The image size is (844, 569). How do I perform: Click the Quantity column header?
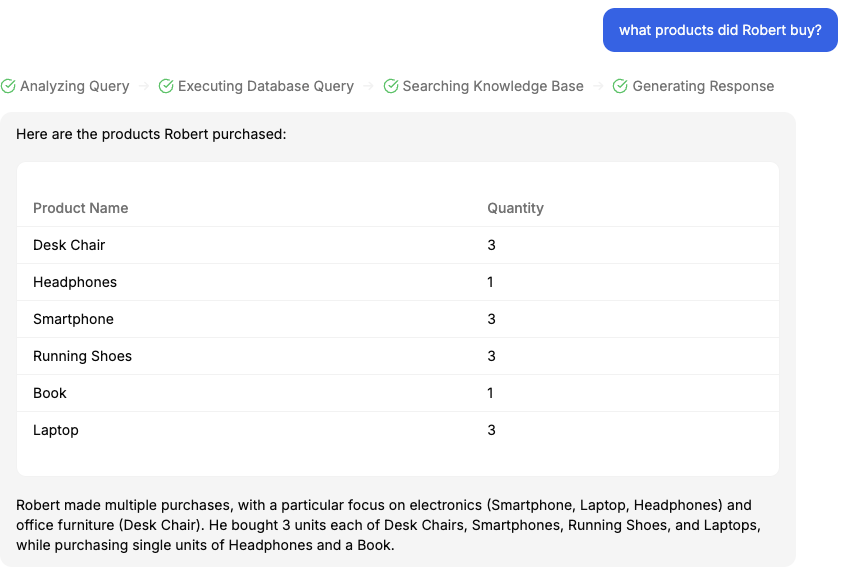point(515,208)
